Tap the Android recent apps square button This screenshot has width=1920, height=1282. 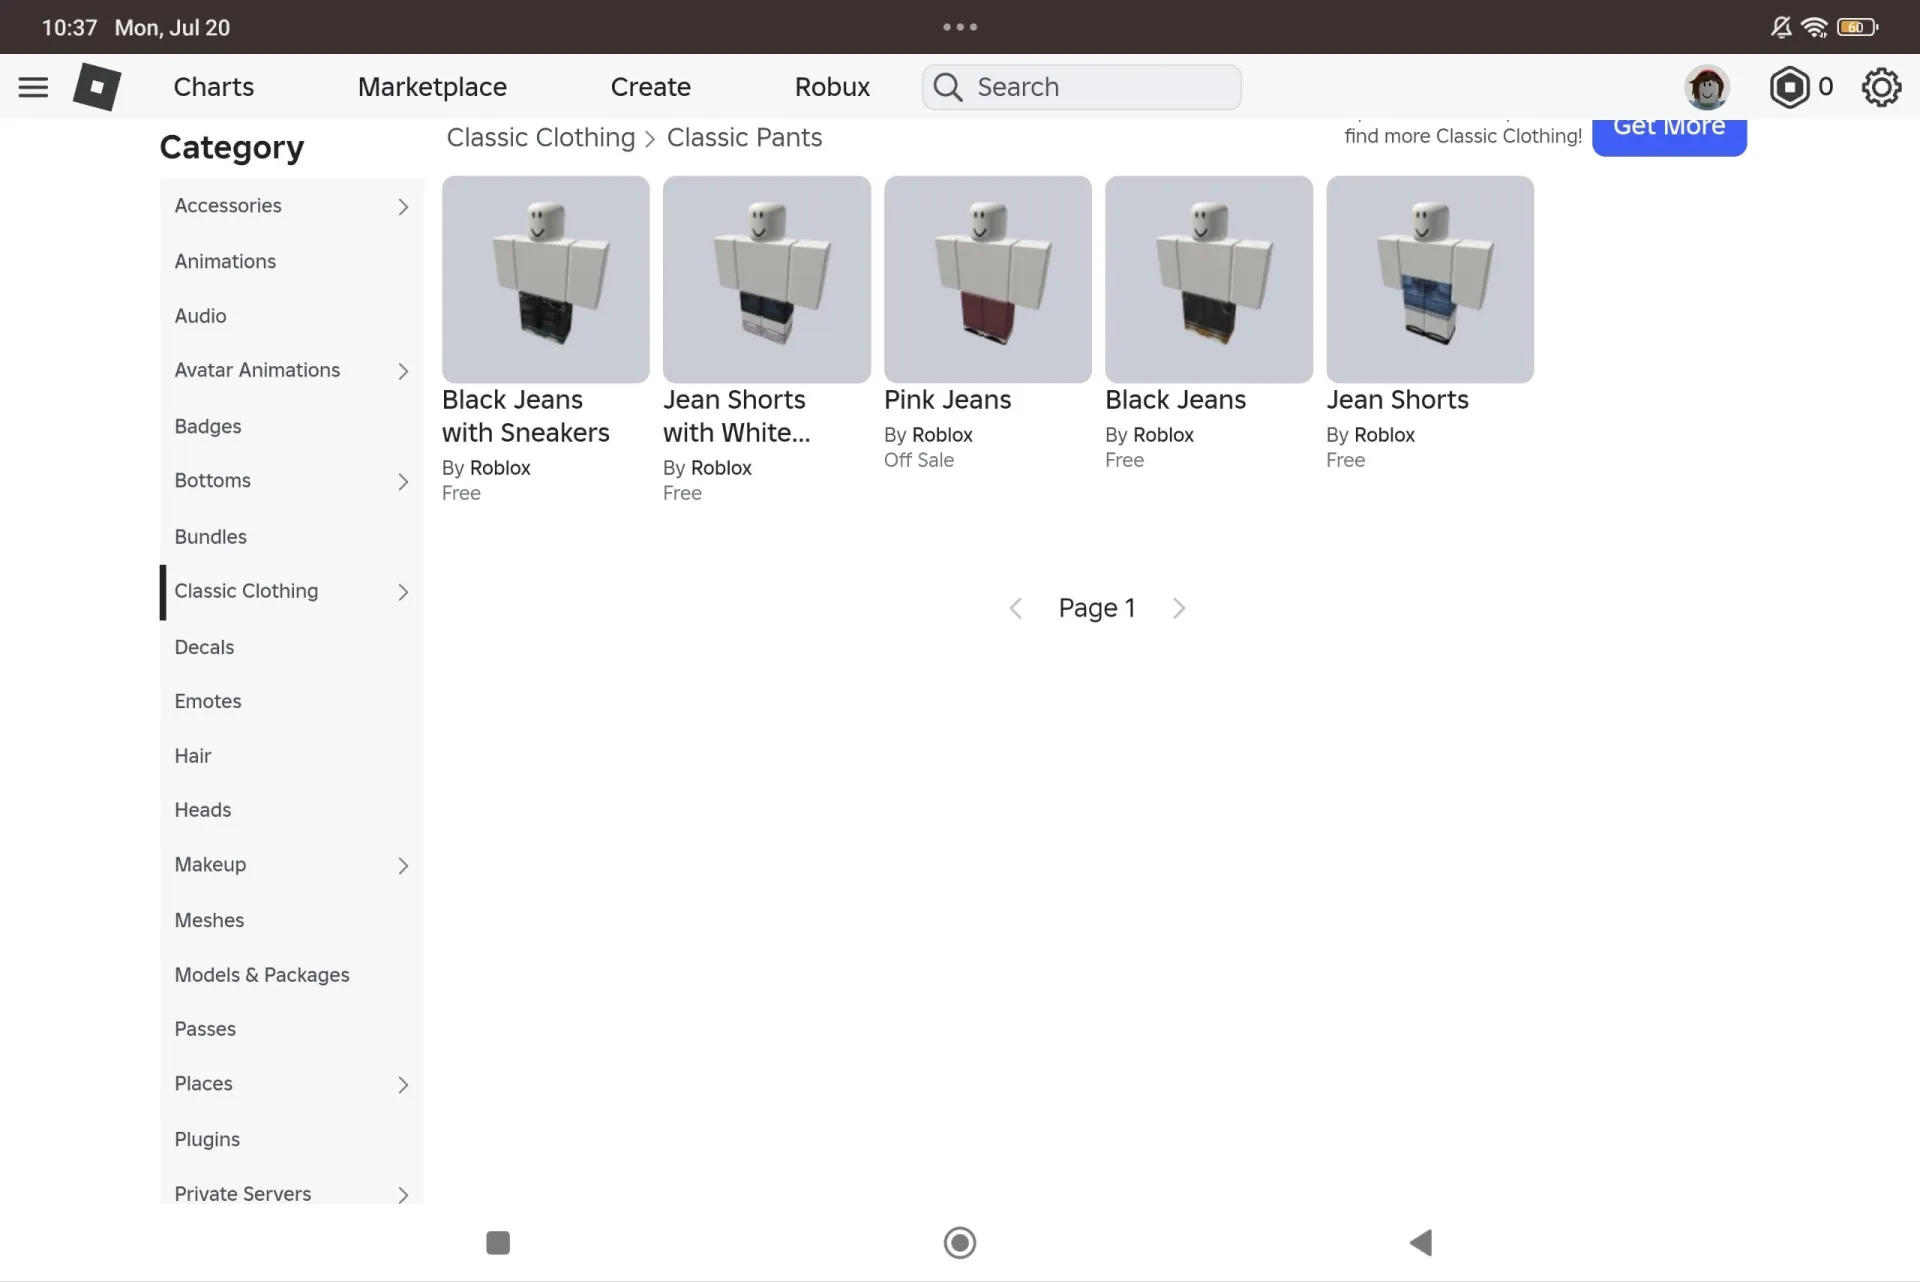pos(498,1242)
